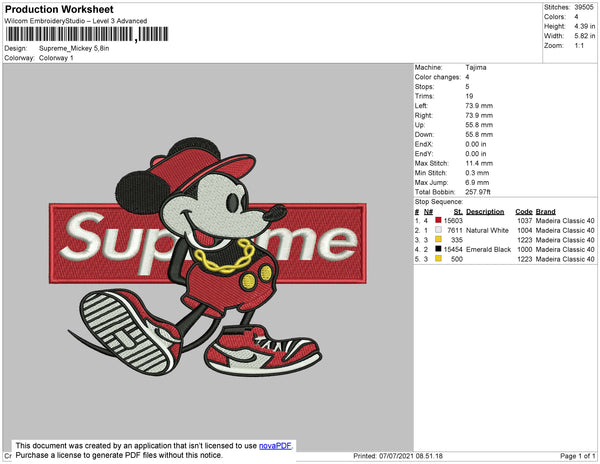Image resolution: width=600 pixels, height=464 pixels.
Task: Click the Supreme Mickey embroidery design preview
Action: pos(208,256)
